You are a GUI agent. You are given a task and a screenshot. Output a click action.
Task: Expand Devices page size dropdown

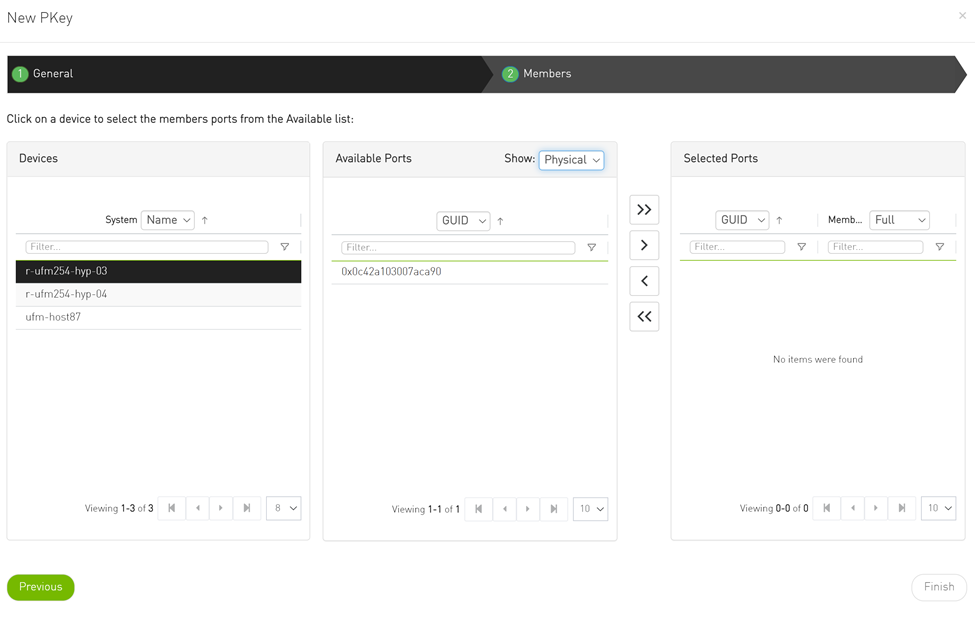coord(284,508)
